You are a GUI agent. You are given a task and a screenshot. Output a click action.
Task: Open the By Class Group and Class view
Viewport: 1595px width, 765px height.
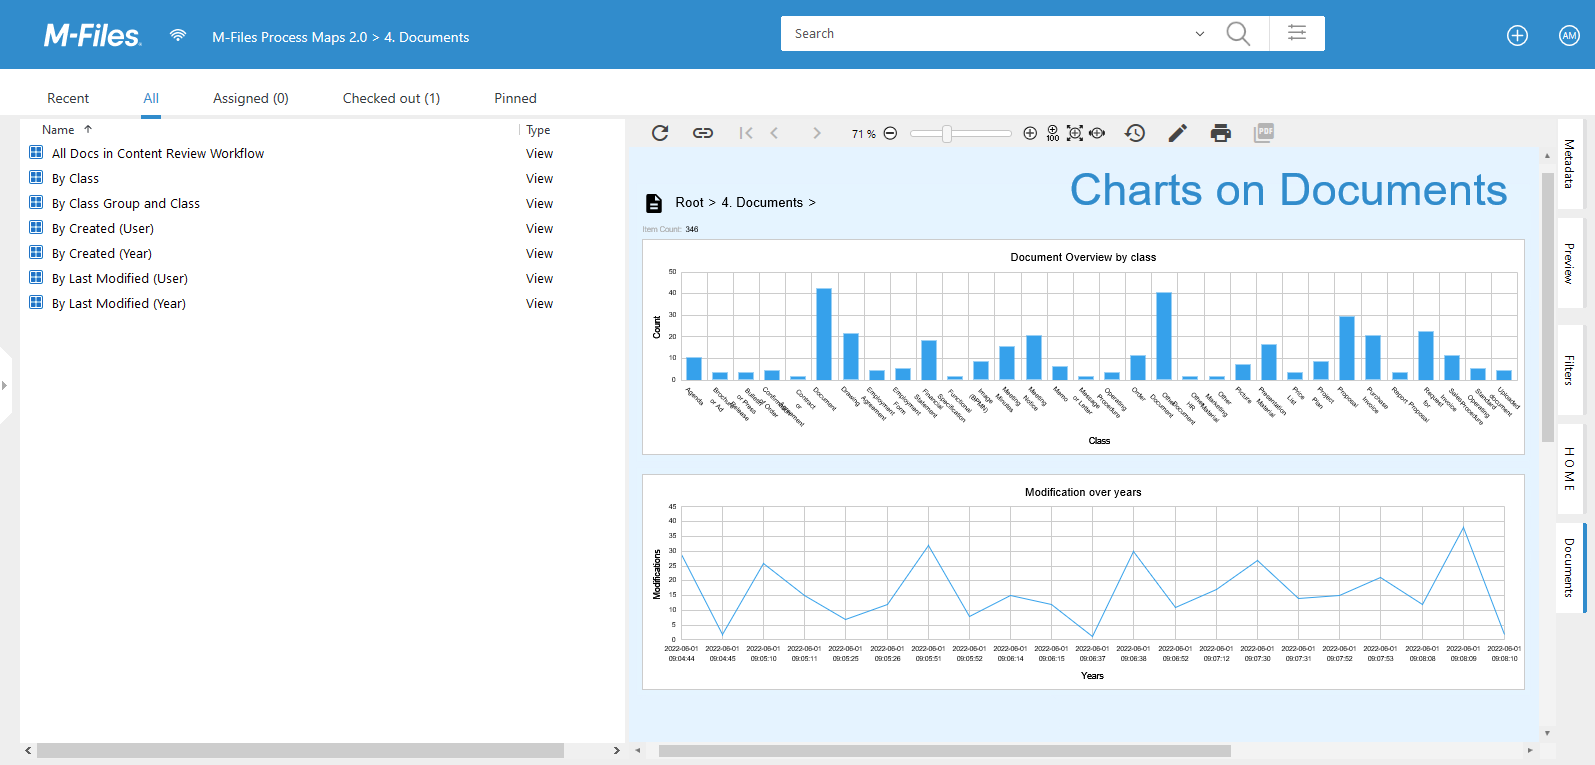(x=126, y=203)
